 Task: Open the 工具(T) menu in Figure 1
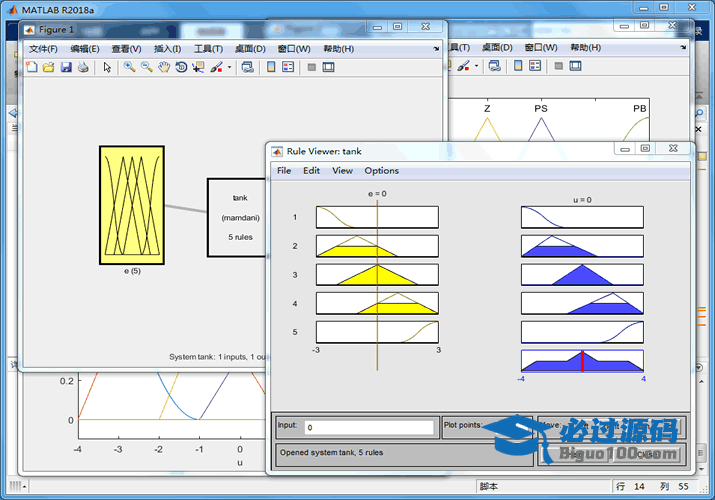208,49
